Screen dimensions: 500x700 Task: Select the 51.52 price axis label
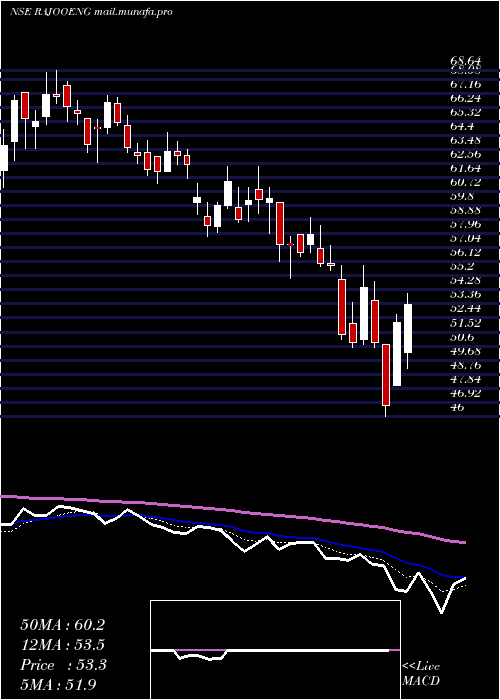tap(466, 323)
